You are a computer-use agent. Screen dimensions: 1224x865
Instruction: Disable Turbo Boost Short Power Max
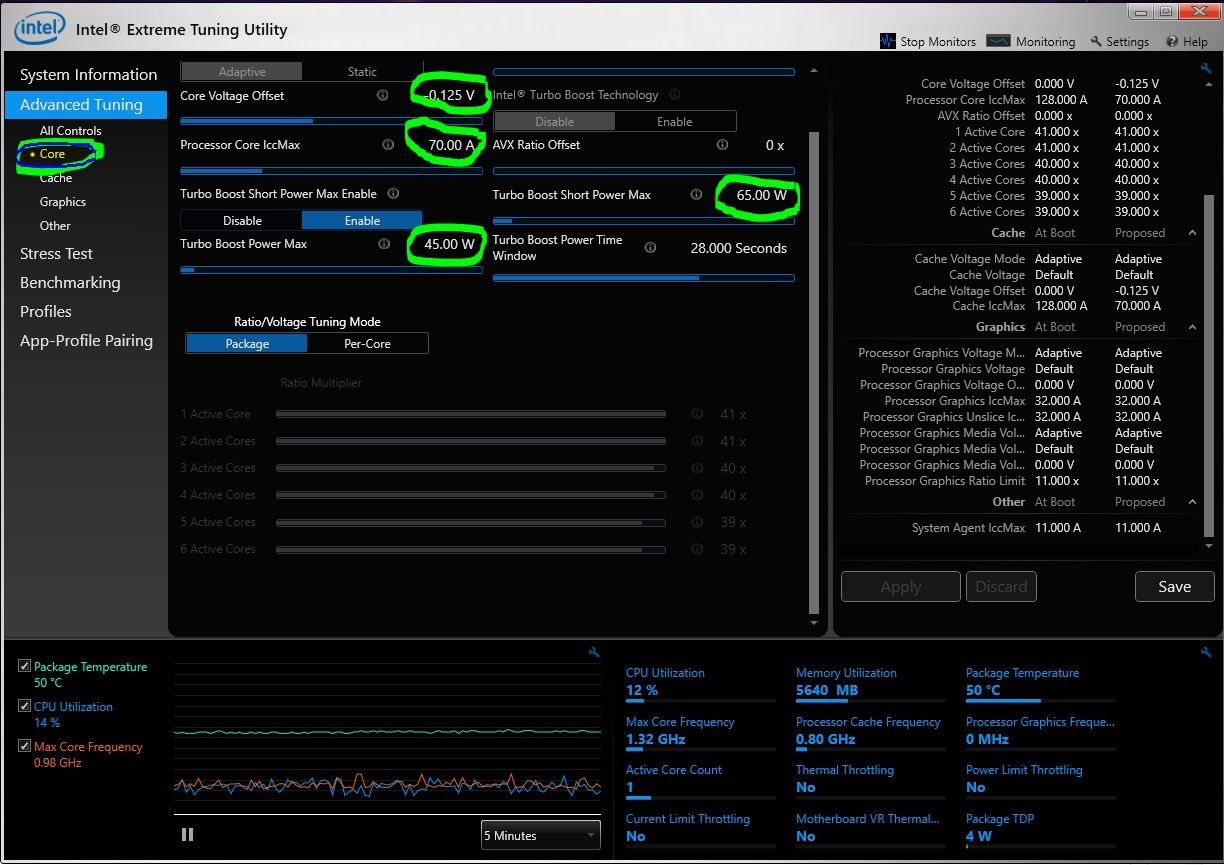click(x=242, y=220)
